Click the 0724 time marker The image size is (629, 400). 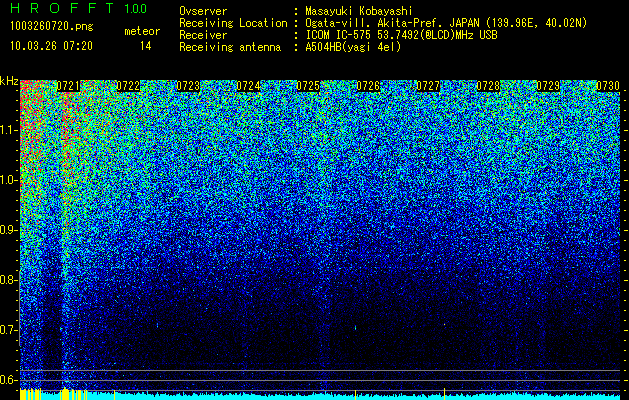(x=248, y=86)
